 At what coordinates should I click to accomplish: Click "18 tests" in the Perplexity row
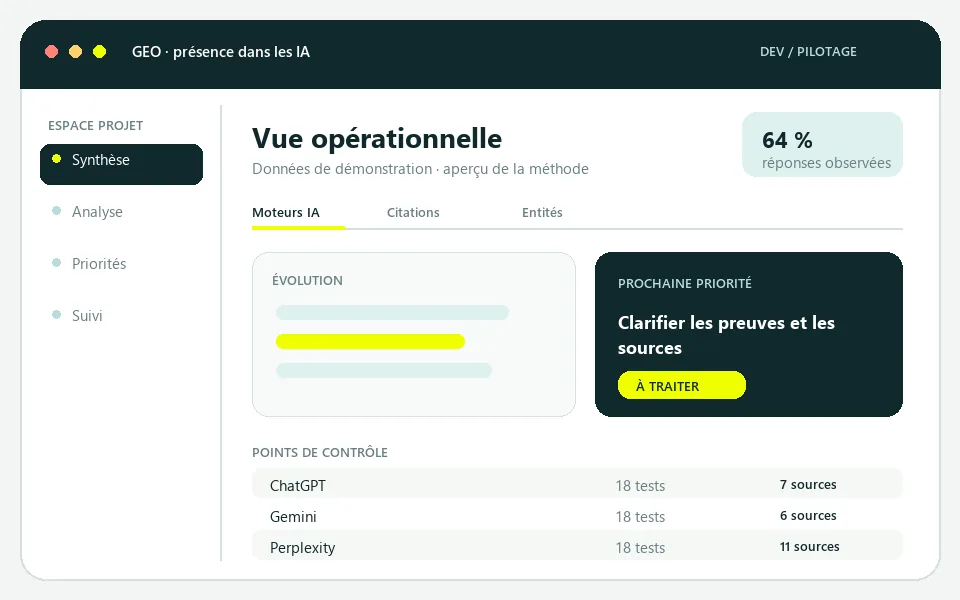click(640, 548)
